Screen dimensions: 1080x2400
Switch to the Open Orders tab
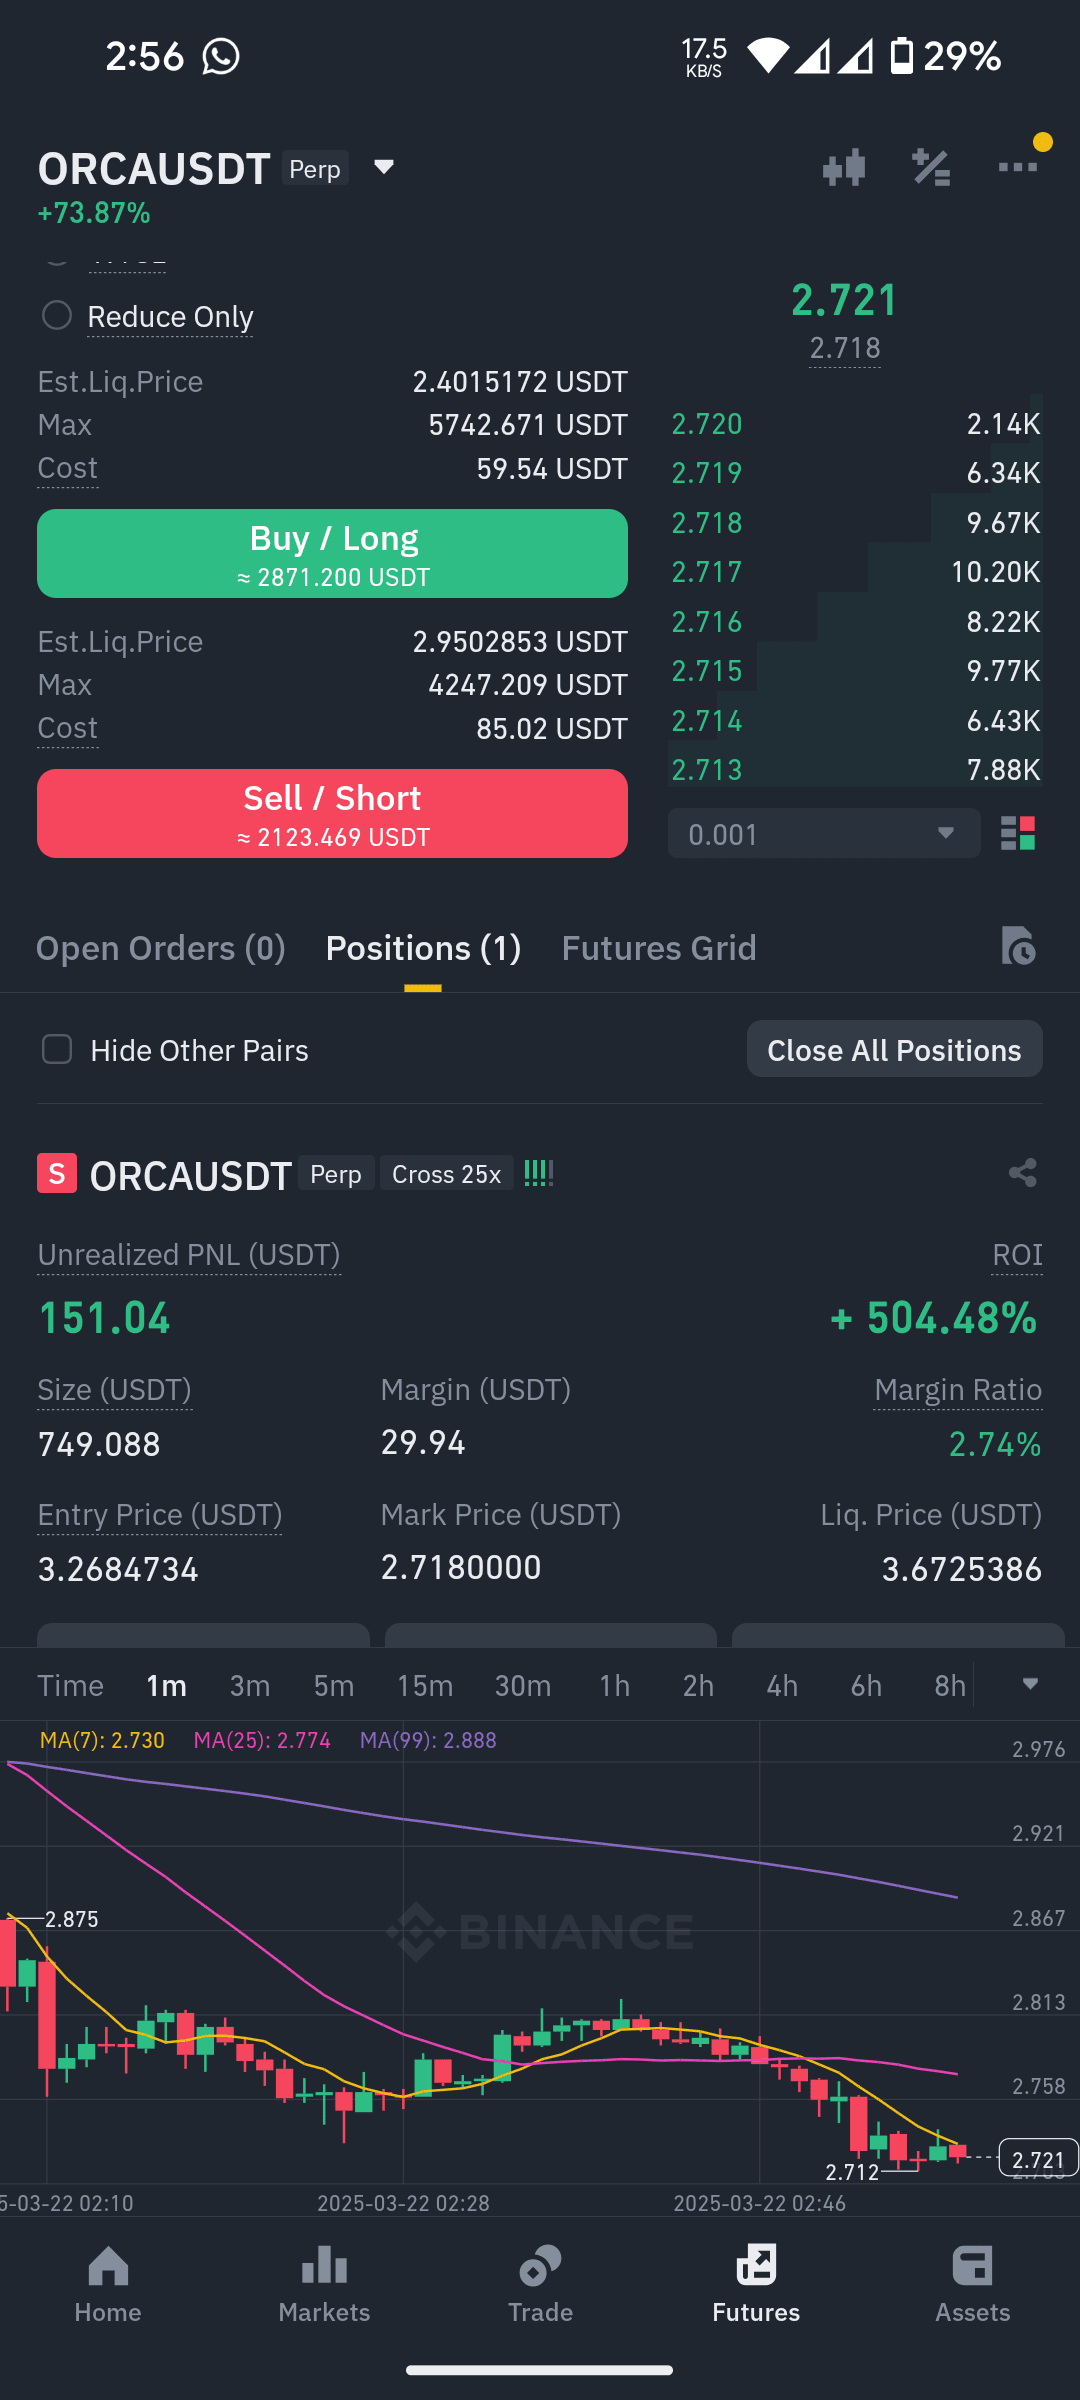tap(160, 947)
